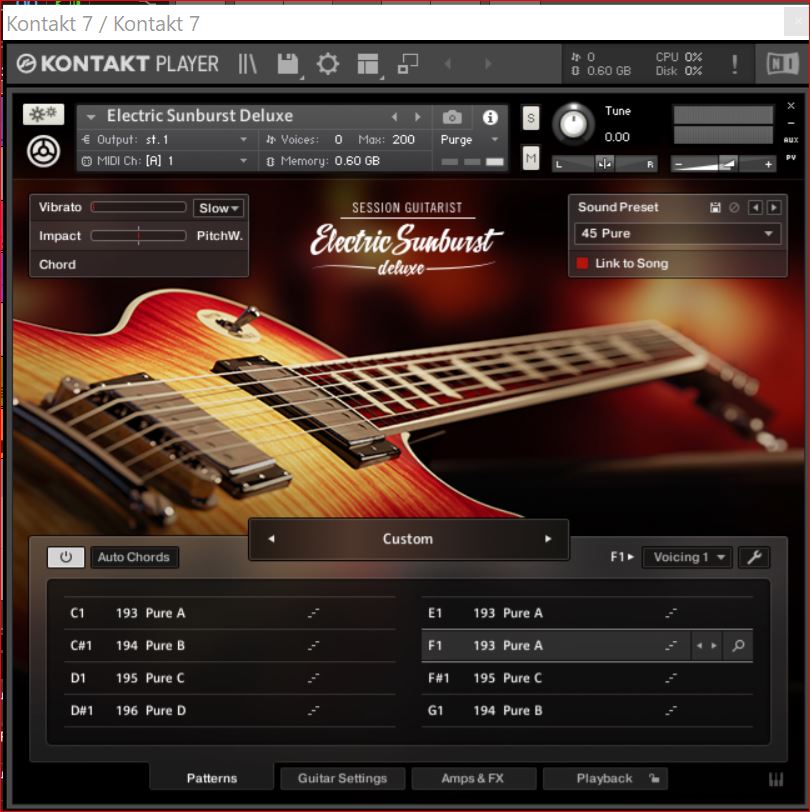Save the Sound Preset disk icon
The image size is (810, 812).
point(715,208)
